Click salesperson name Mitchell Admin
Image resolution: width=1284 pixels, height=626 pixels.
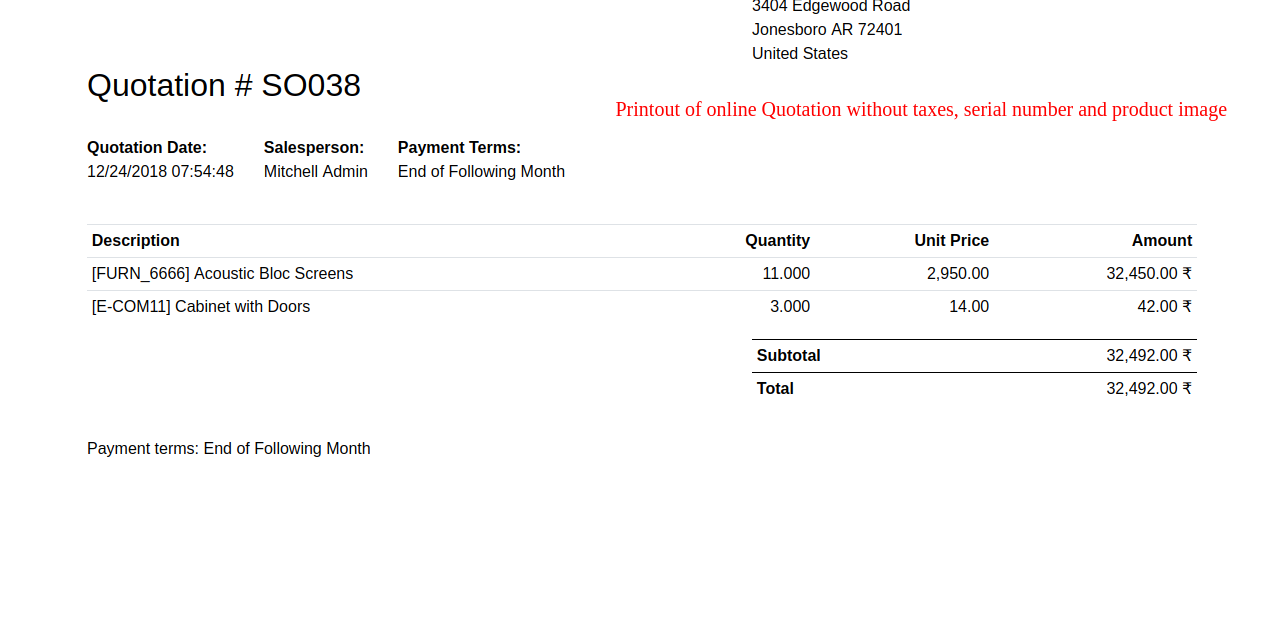(316, 172)
